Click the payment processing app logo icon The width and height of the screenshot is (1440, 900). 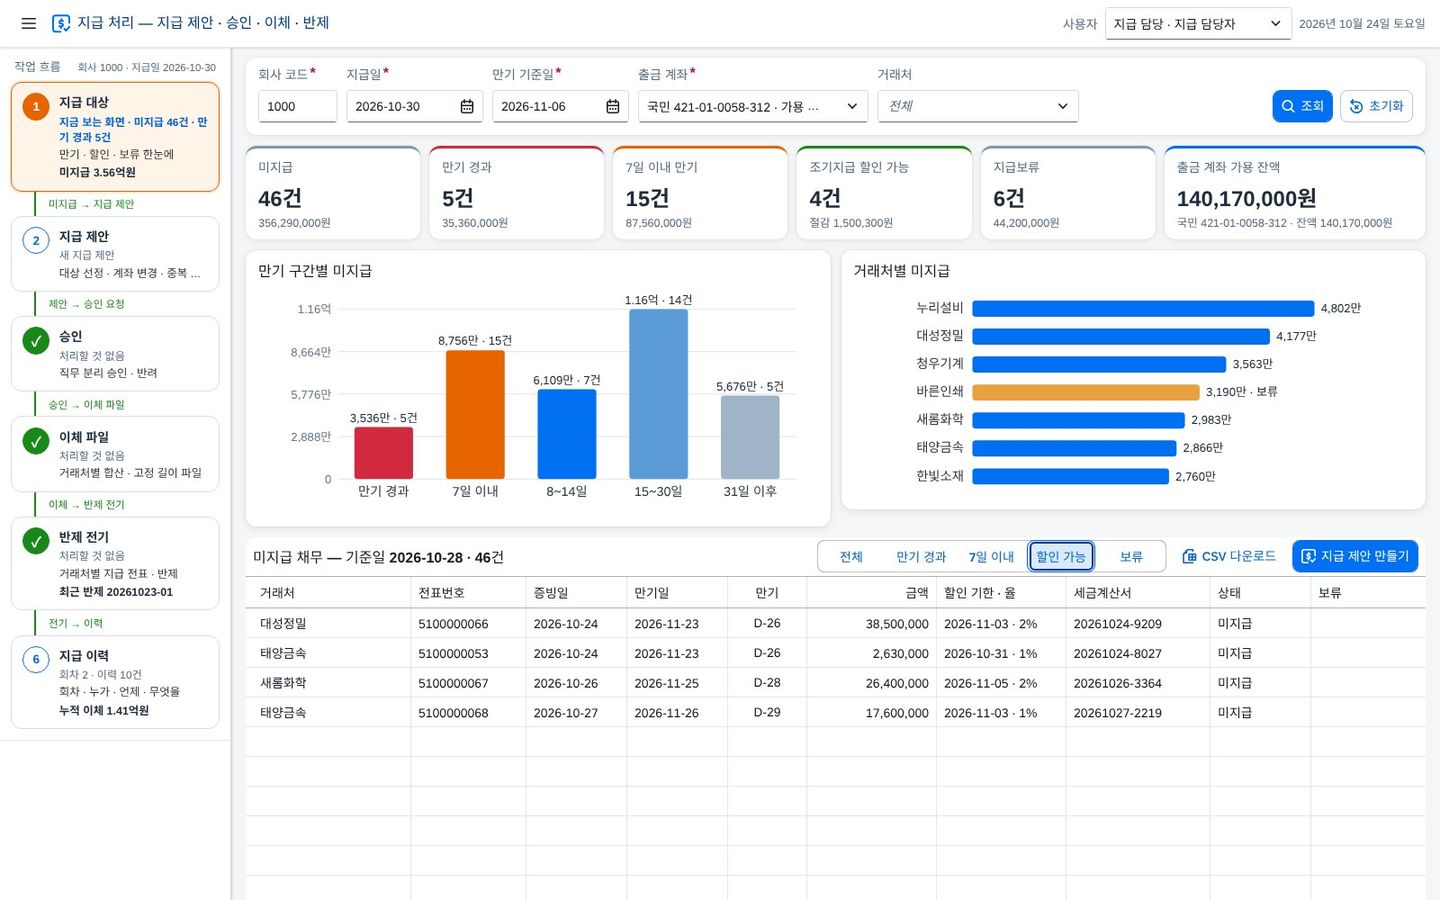(61, 23)
